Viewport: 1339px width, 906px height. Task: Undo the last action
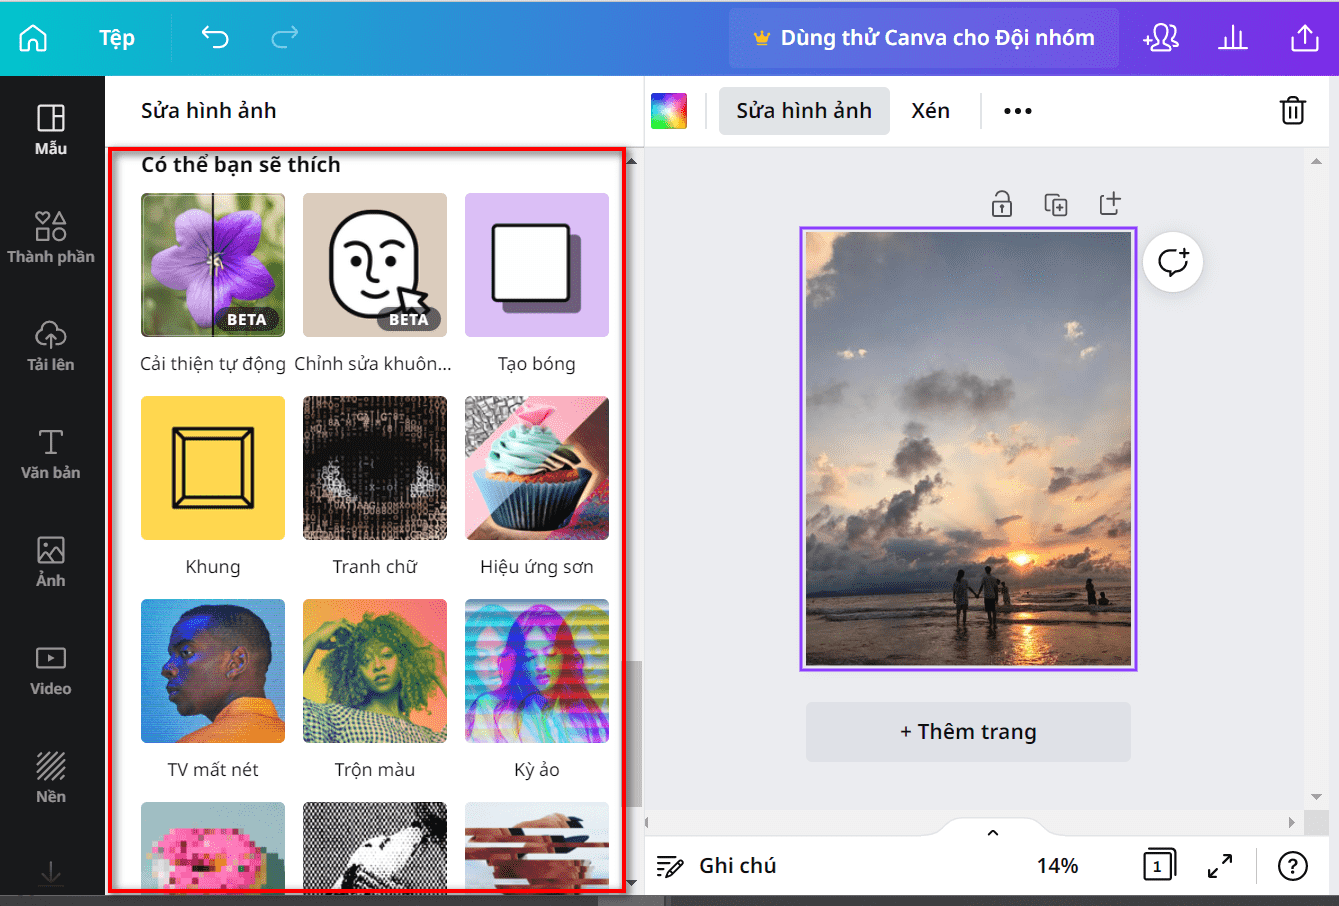click(x=215, y=38)
